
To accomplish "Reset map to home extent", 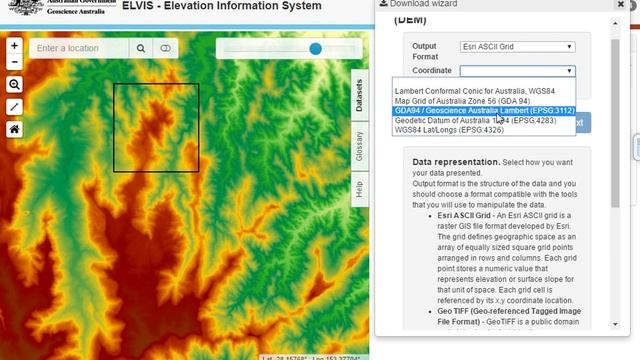I will (x=14, y=129).
